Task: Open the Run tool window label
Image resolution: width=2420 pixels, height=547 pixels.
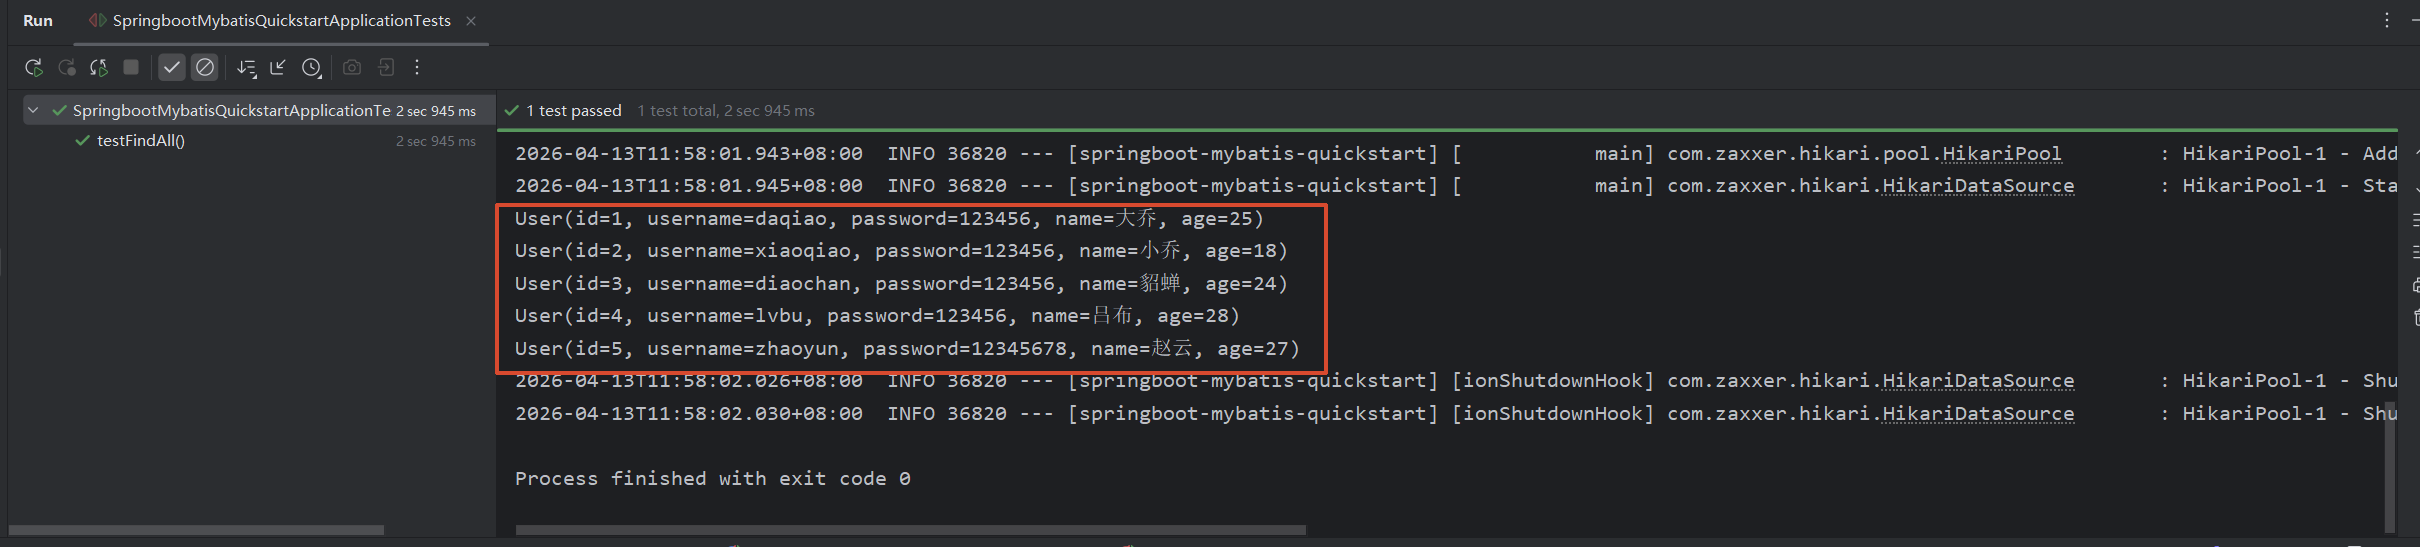Action: pos(38,21)
